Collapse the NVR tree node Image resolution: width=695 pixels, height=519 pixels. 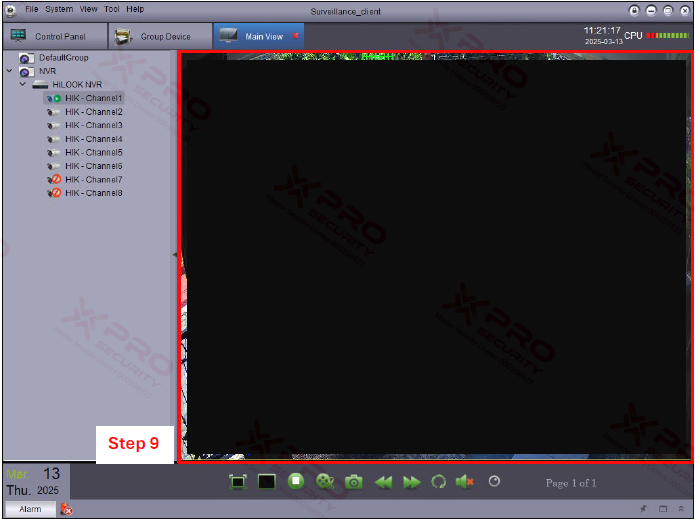pyautogui.click(x=9, y=70)
